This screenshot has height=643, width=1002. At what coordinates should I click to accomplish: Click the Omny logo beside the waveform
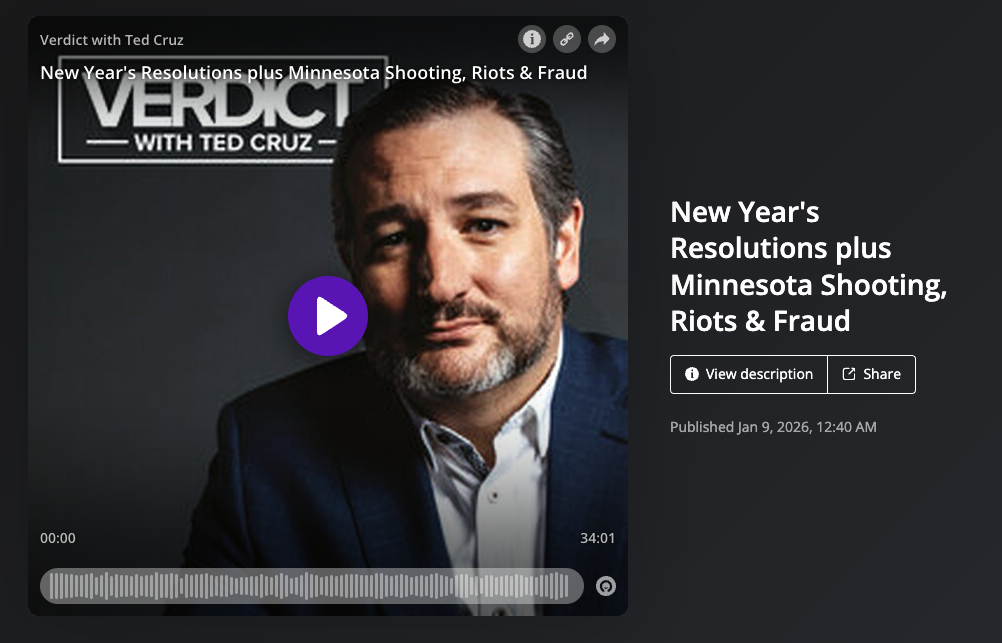point(606,586)
